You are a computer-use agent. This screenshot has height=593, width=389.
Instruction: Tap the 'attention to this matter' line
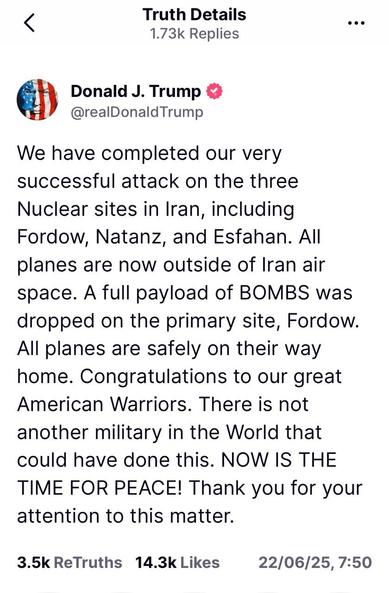[126, 516]
